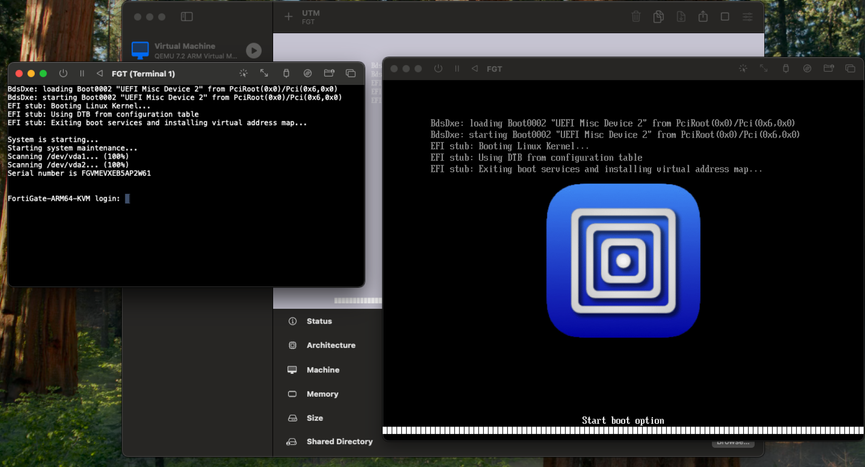This screenshot has width=865, height=467.
Task: Click resize arrows icon in FGT display window
Action: 764,68
